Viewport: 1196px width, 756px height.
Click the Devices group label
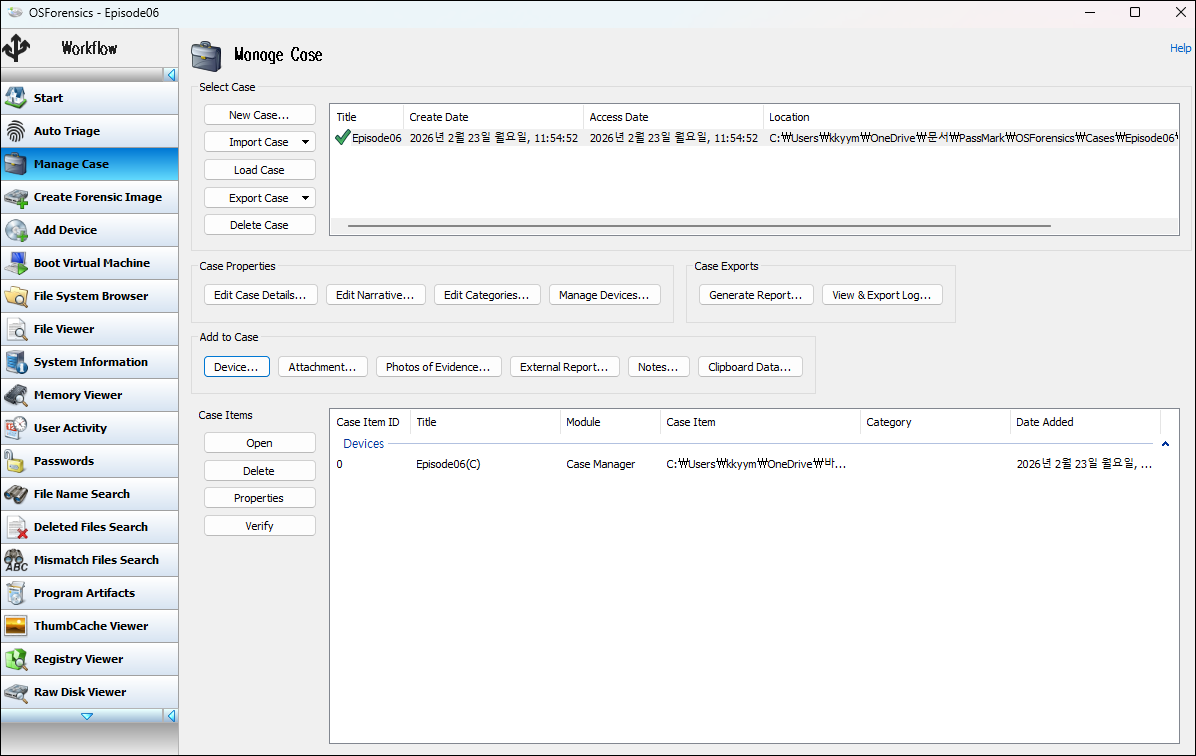coord(364,444)
